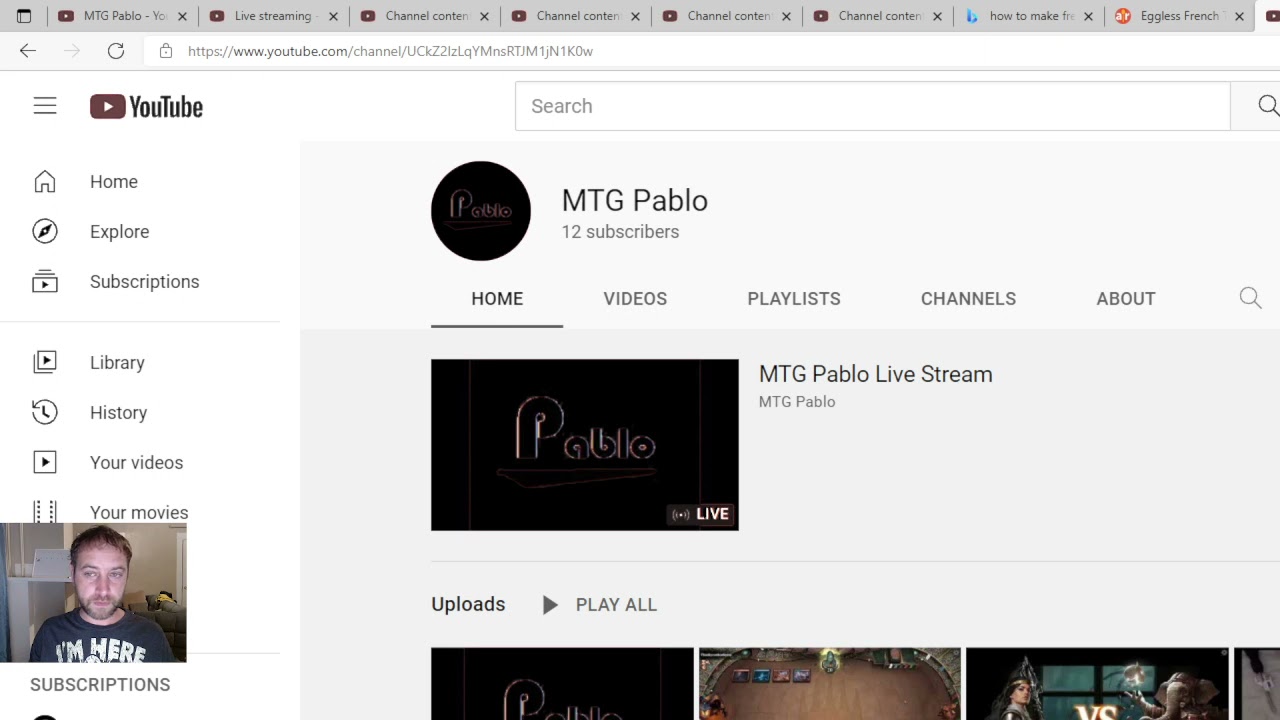Screen dimensions: 1280x720
Task: Click the Subscriptions sidebar icon
Action: pos(45,281)
